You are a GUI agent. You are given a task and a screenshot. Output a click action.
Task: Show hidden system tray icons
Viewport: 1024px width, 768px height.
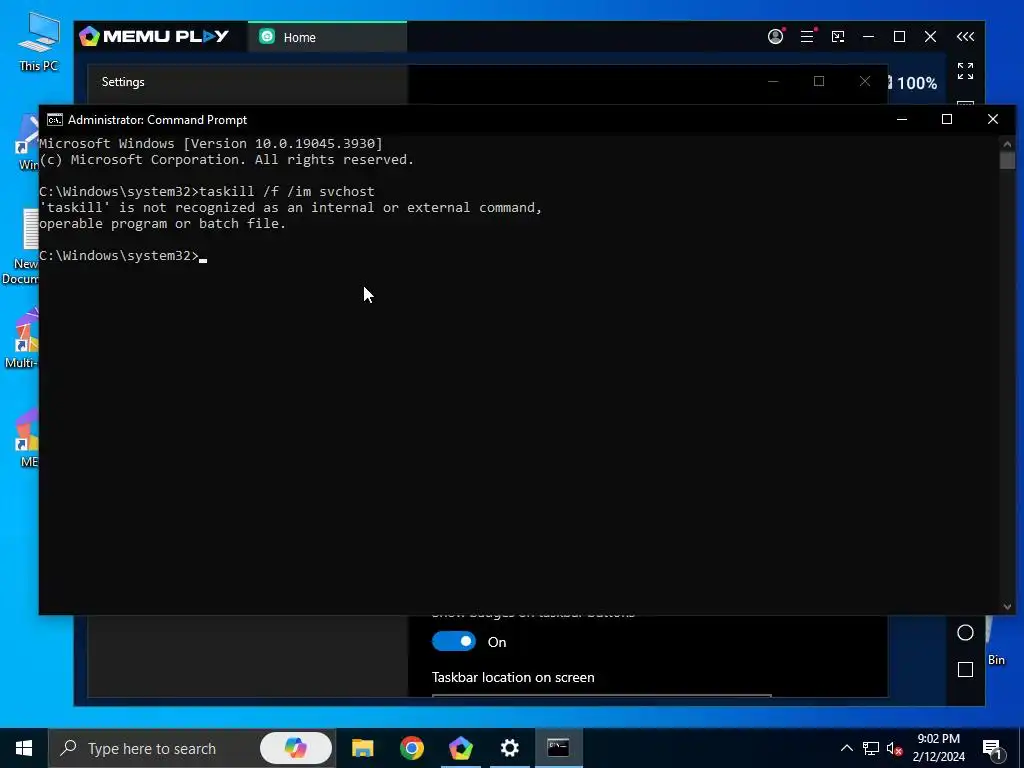[846, 748]
